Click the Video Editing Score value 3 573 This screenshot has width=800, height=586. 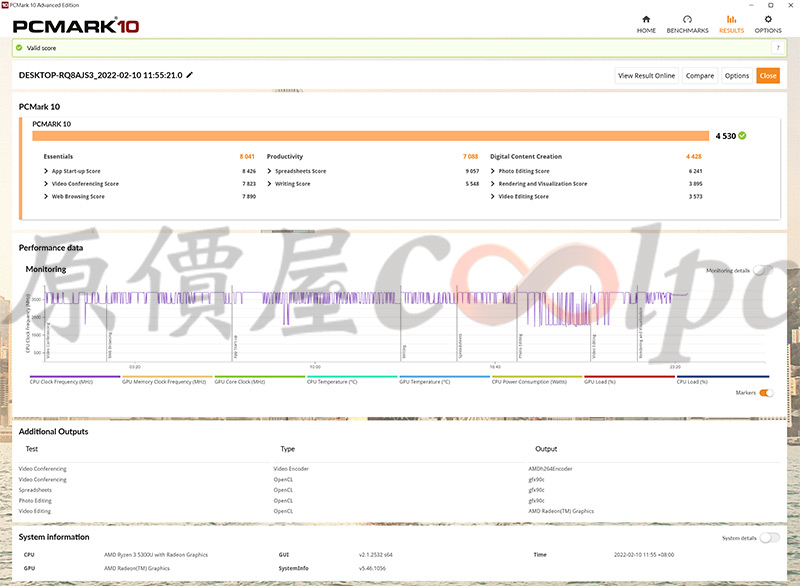click(695, 196)
